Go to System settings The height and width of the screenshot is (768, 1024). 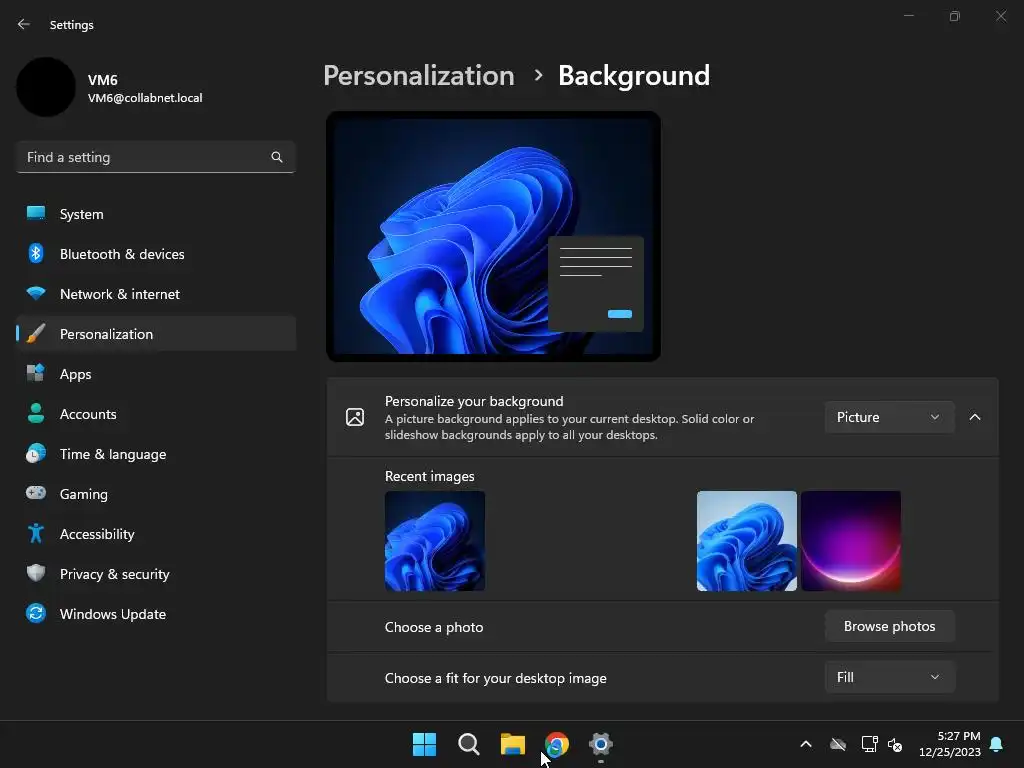(x=155, y=214)
